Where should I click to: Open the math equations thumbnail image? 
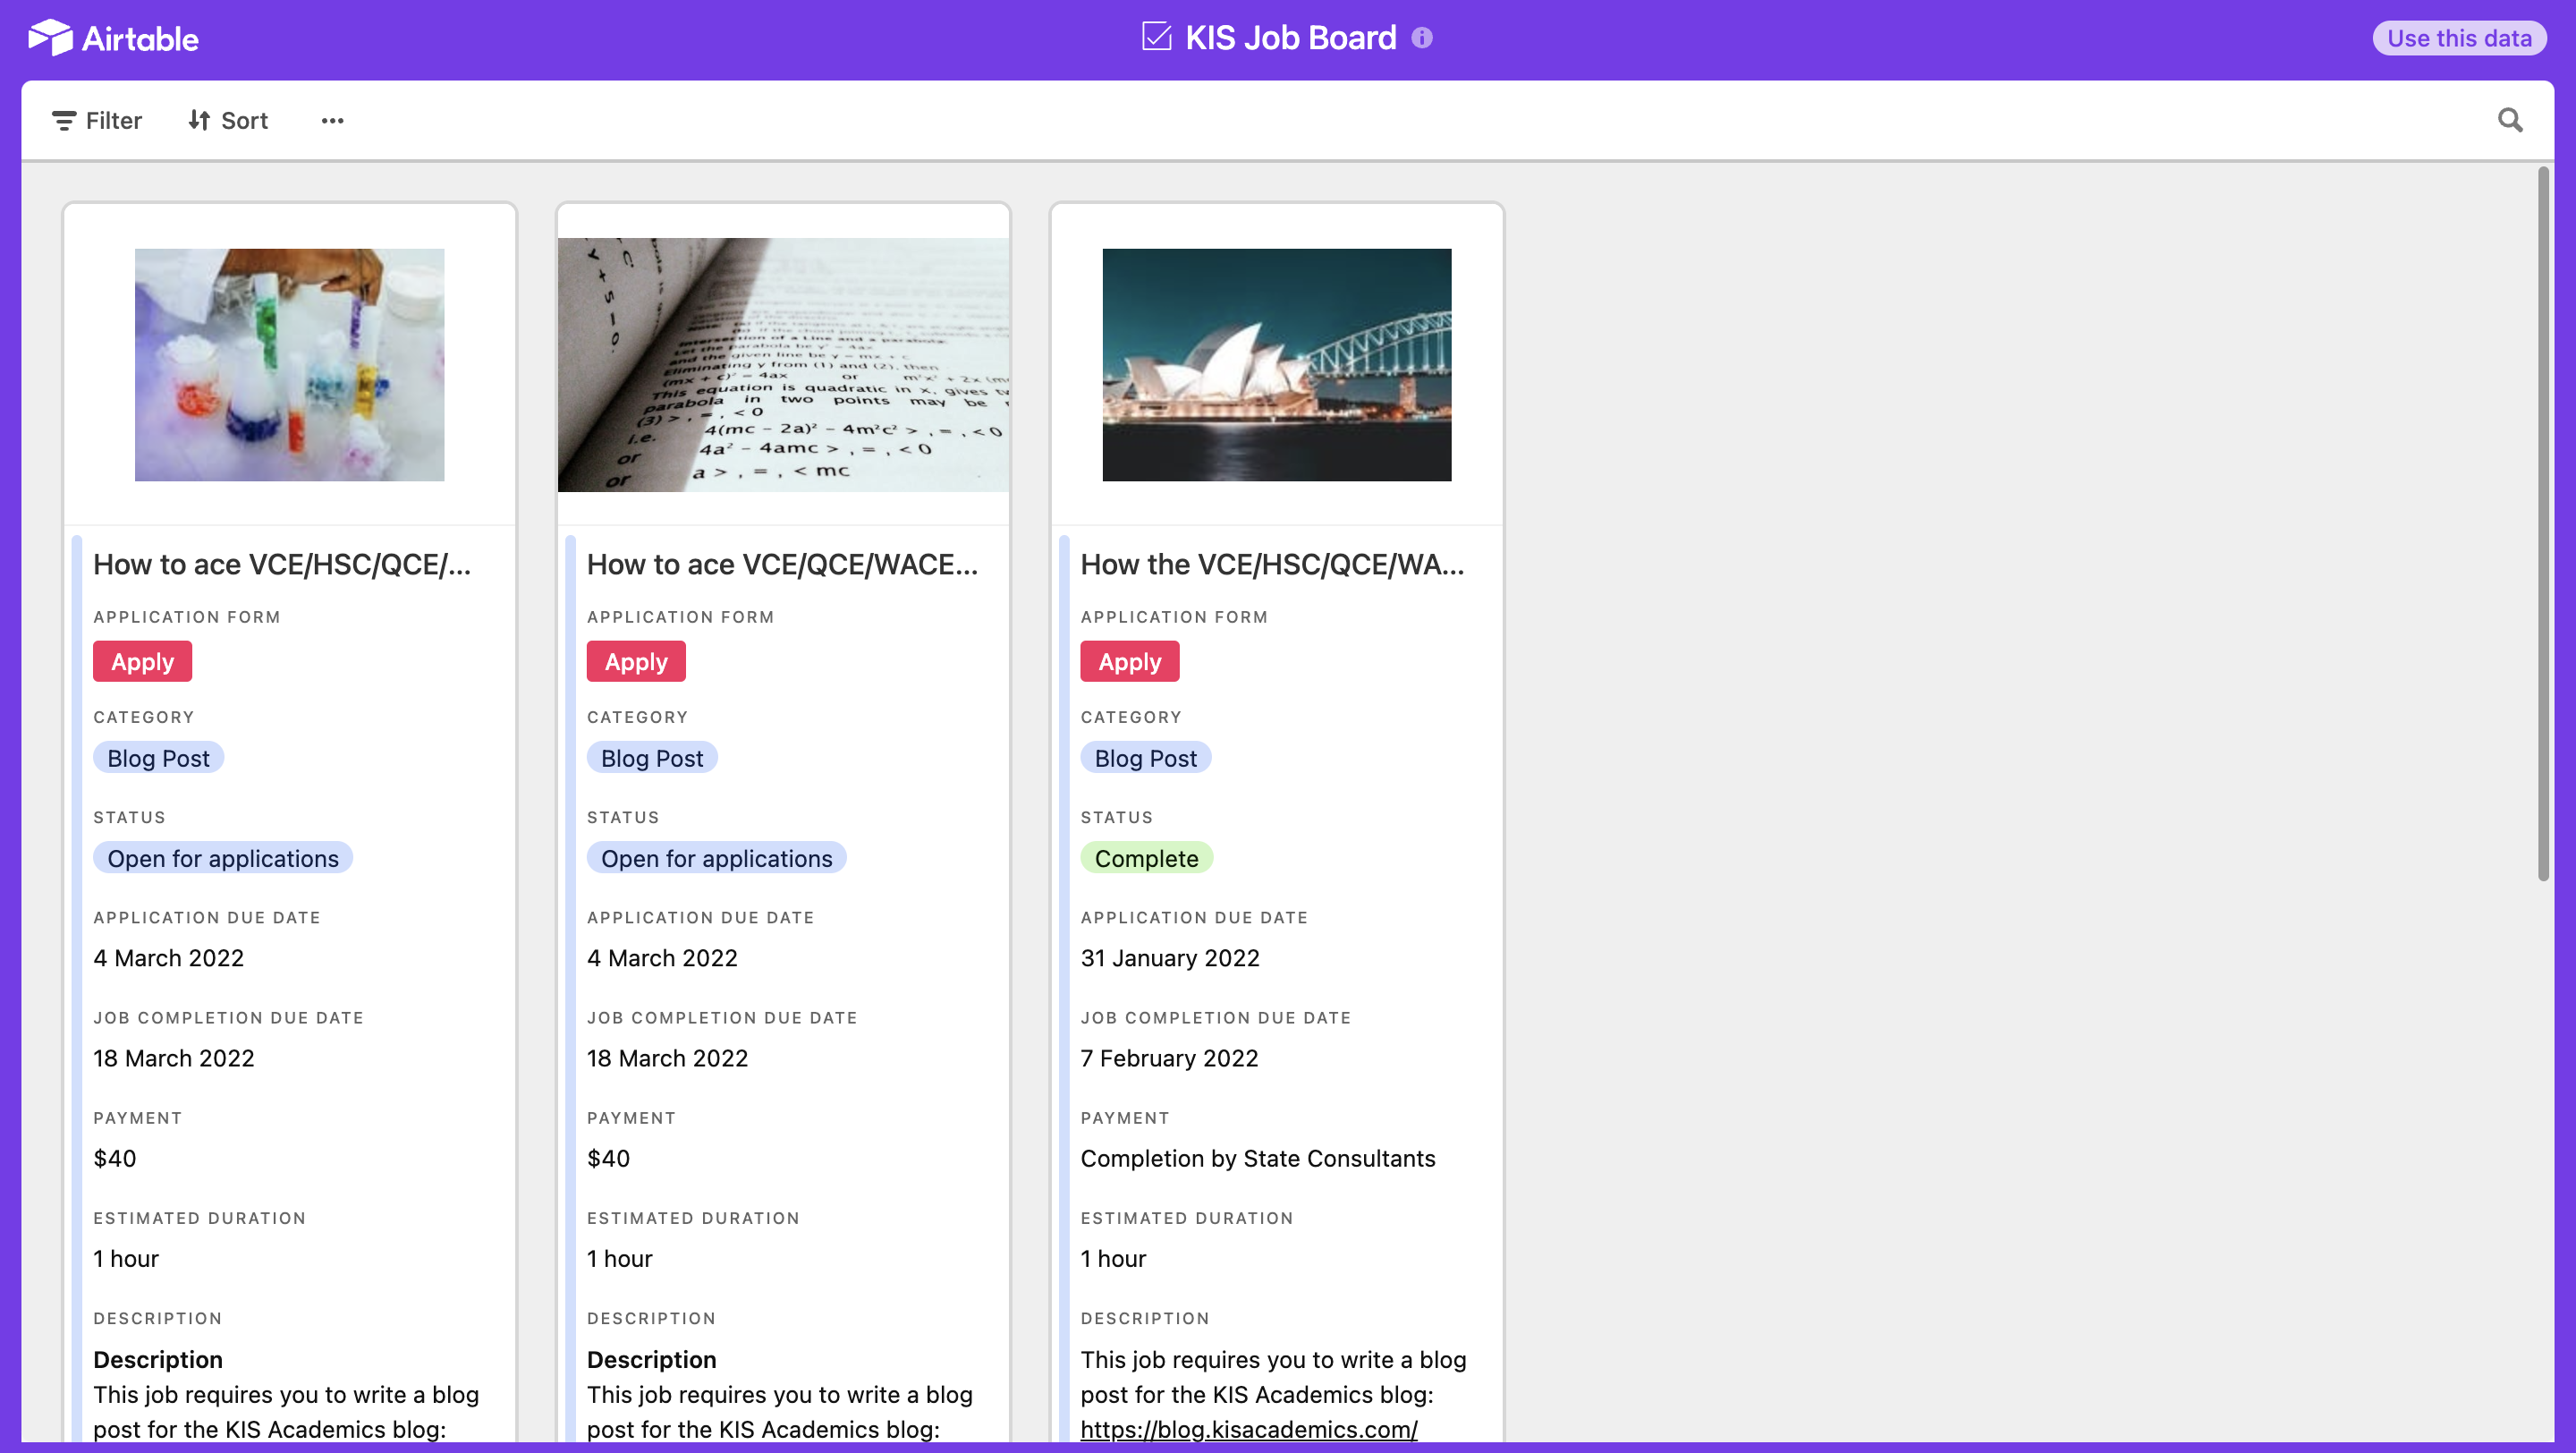[x=783, y=364]
